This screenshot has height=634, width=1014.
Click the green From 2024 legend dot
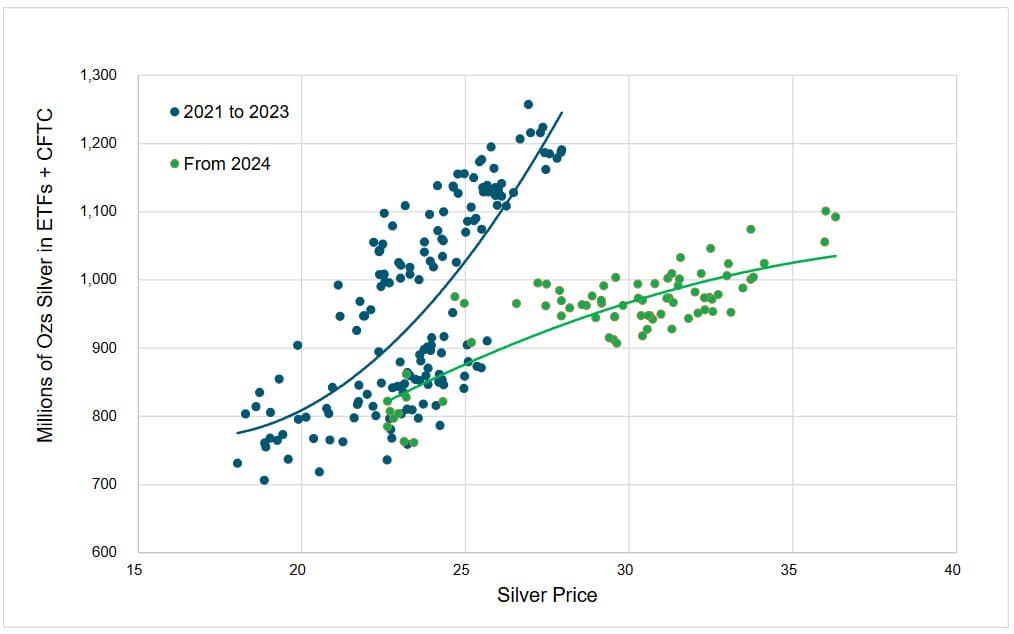(175, 164)
